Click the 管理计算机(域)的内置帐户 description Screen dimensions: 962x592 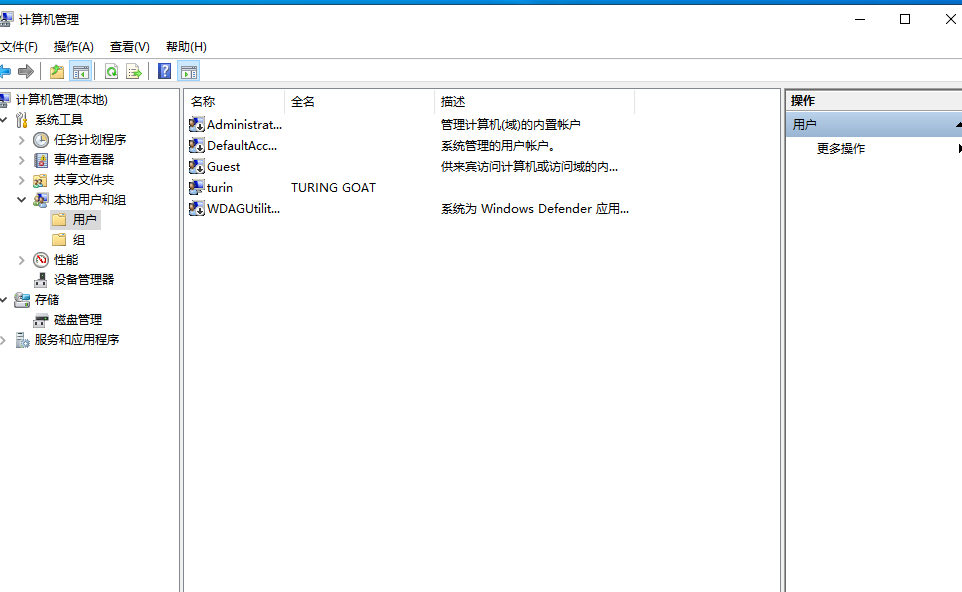click(x=510, y=125)
